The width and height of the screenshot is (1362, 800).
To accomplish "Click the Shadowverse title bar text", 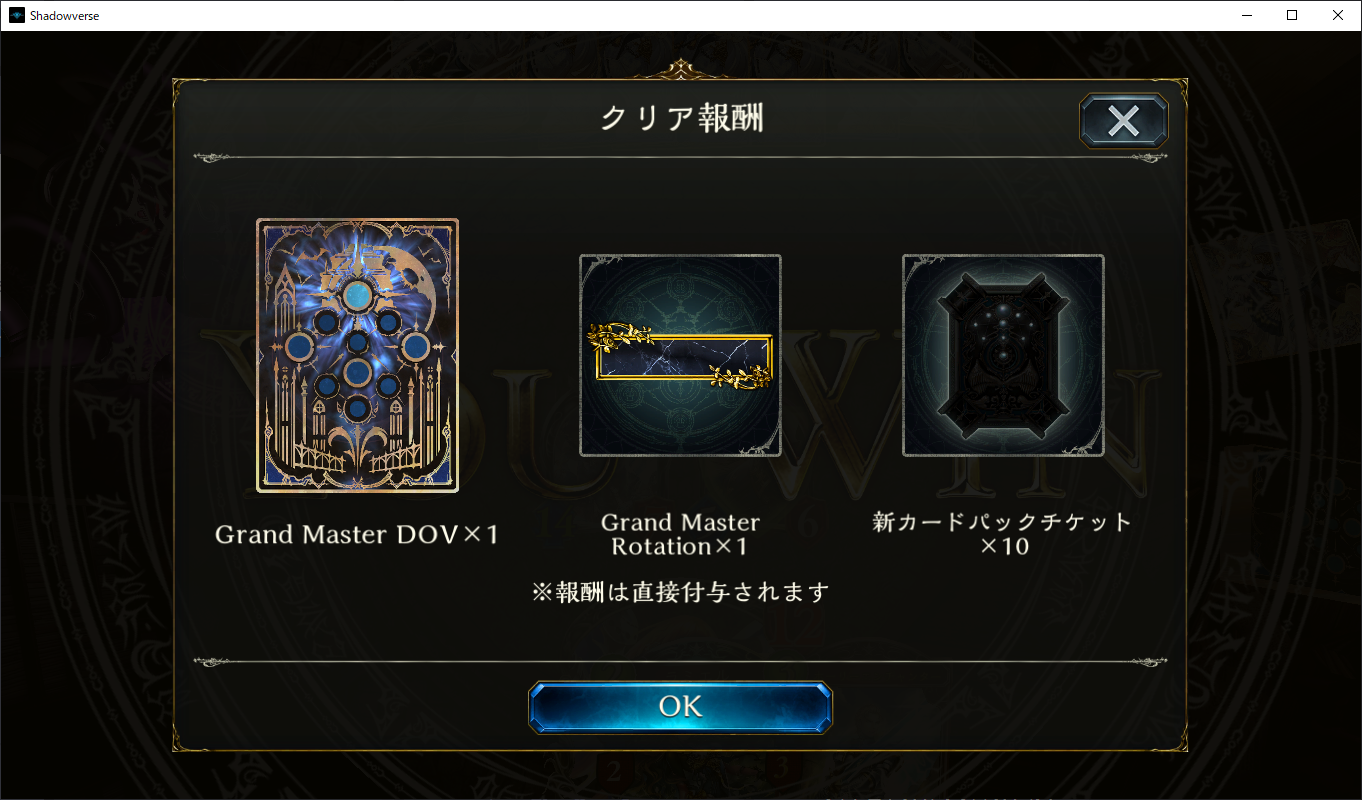I will (x=65, y=16).
